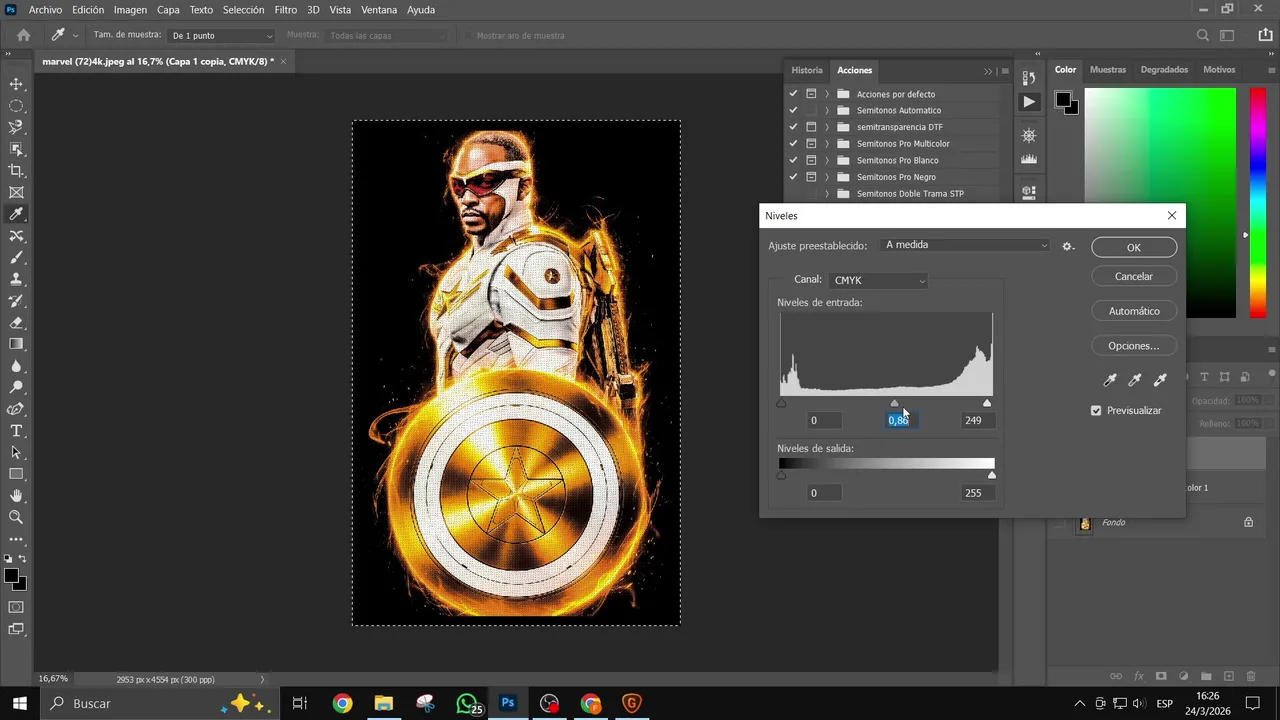Screen dimensions: 1280x720
Task: Expand the Semitonos Pro Negro set
Action: pyautogui.click(x=827, y=177)
